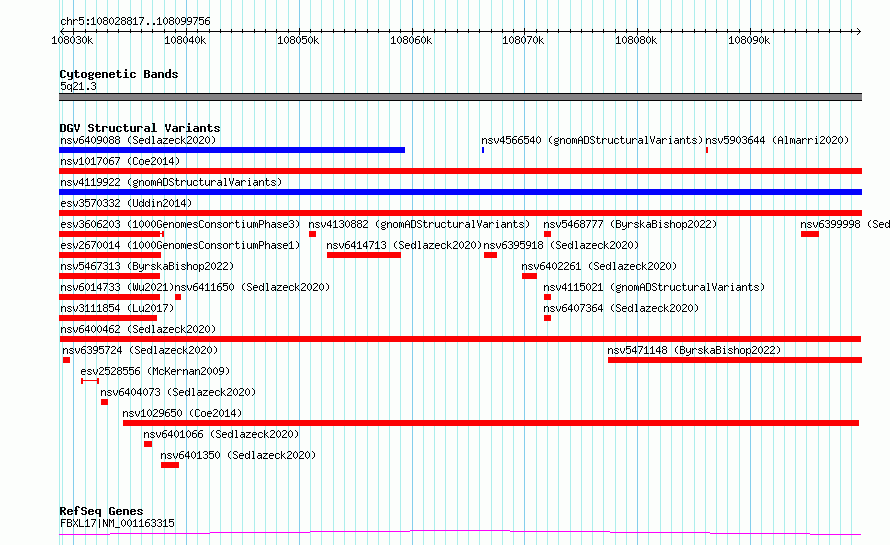890x545 pixels.
Task: Click the magenta FBXL17 gene line
Action: pos(460,533)
